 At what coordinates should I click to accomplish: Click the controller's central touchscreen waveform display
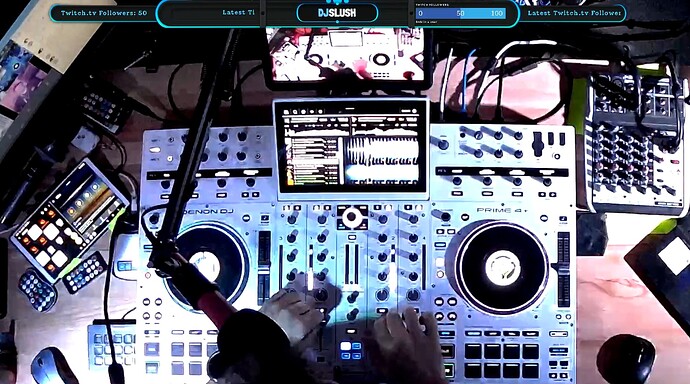pos(351,147)
